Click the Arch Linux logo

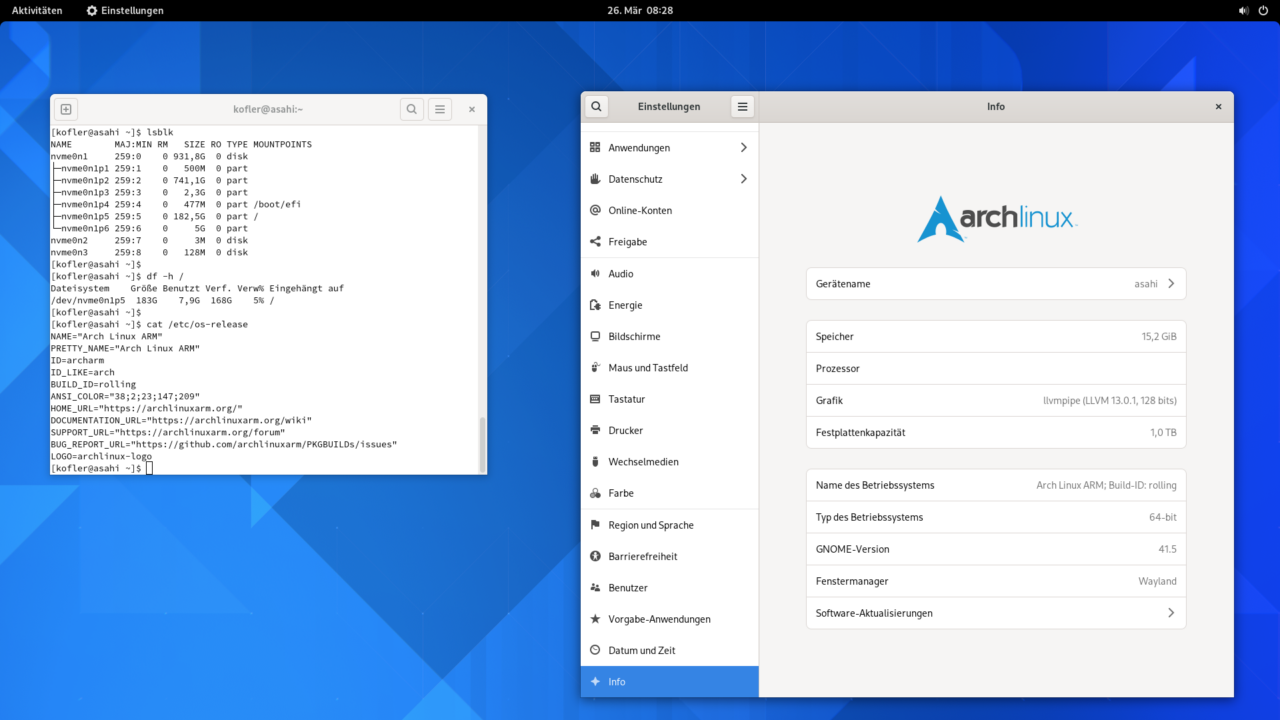click(x=996, y=219)
